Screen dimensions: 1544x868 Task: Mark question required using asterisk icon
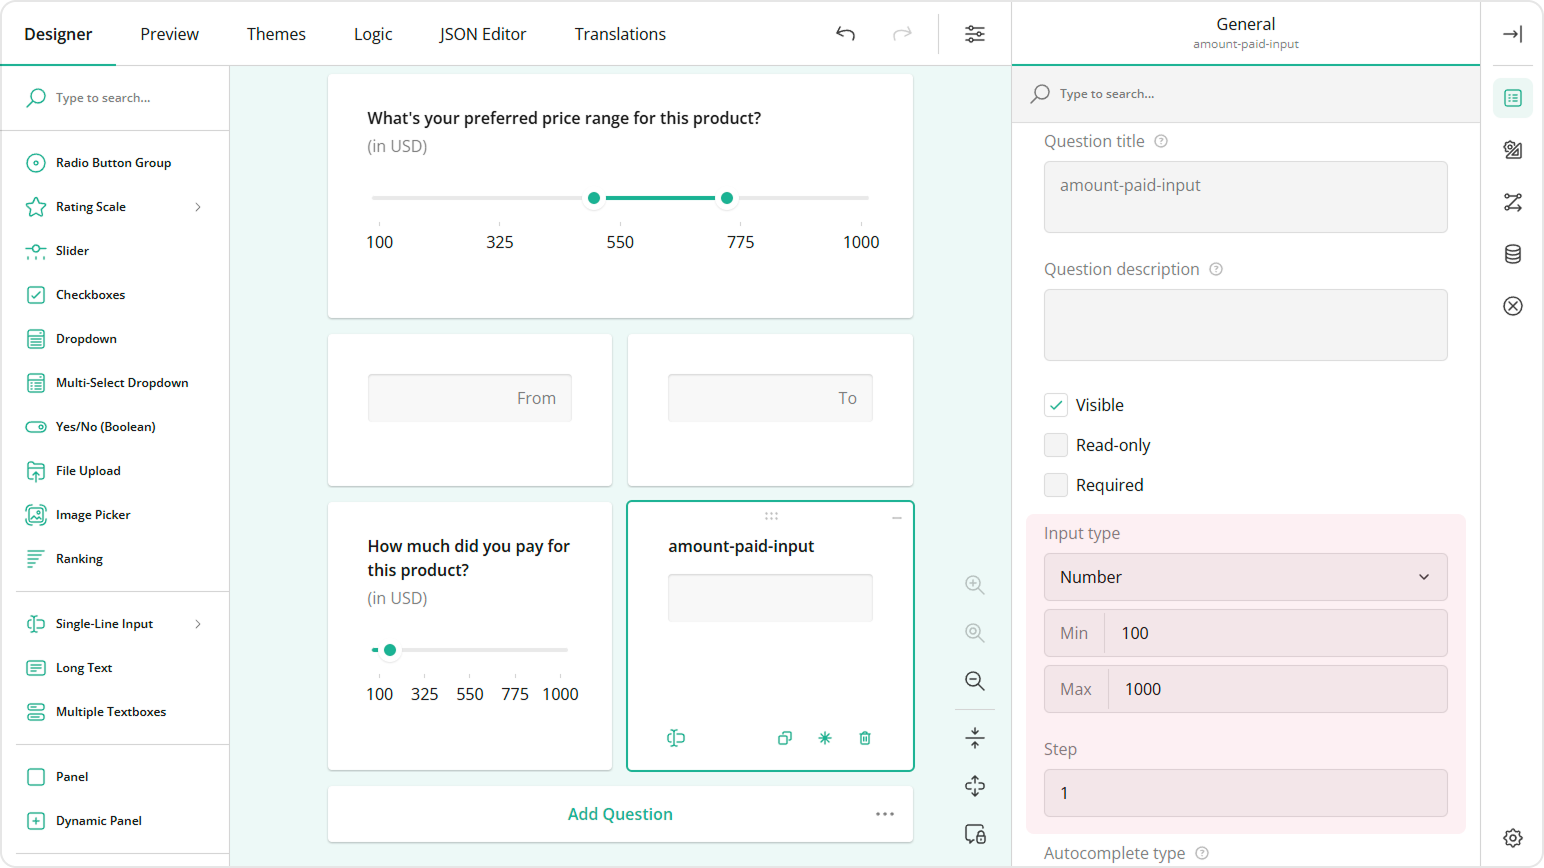pos(825,738)
